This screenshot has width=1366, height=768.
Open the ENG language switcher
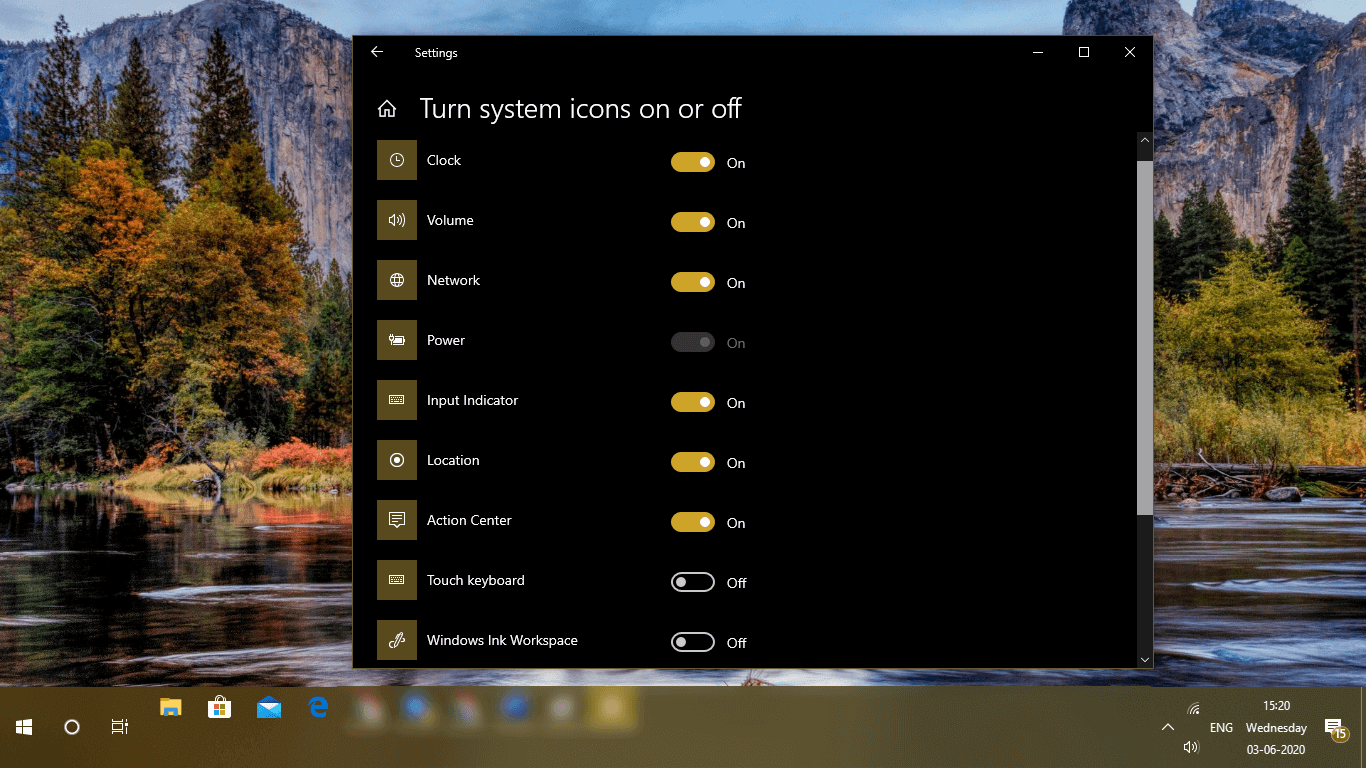point(1220,727)
